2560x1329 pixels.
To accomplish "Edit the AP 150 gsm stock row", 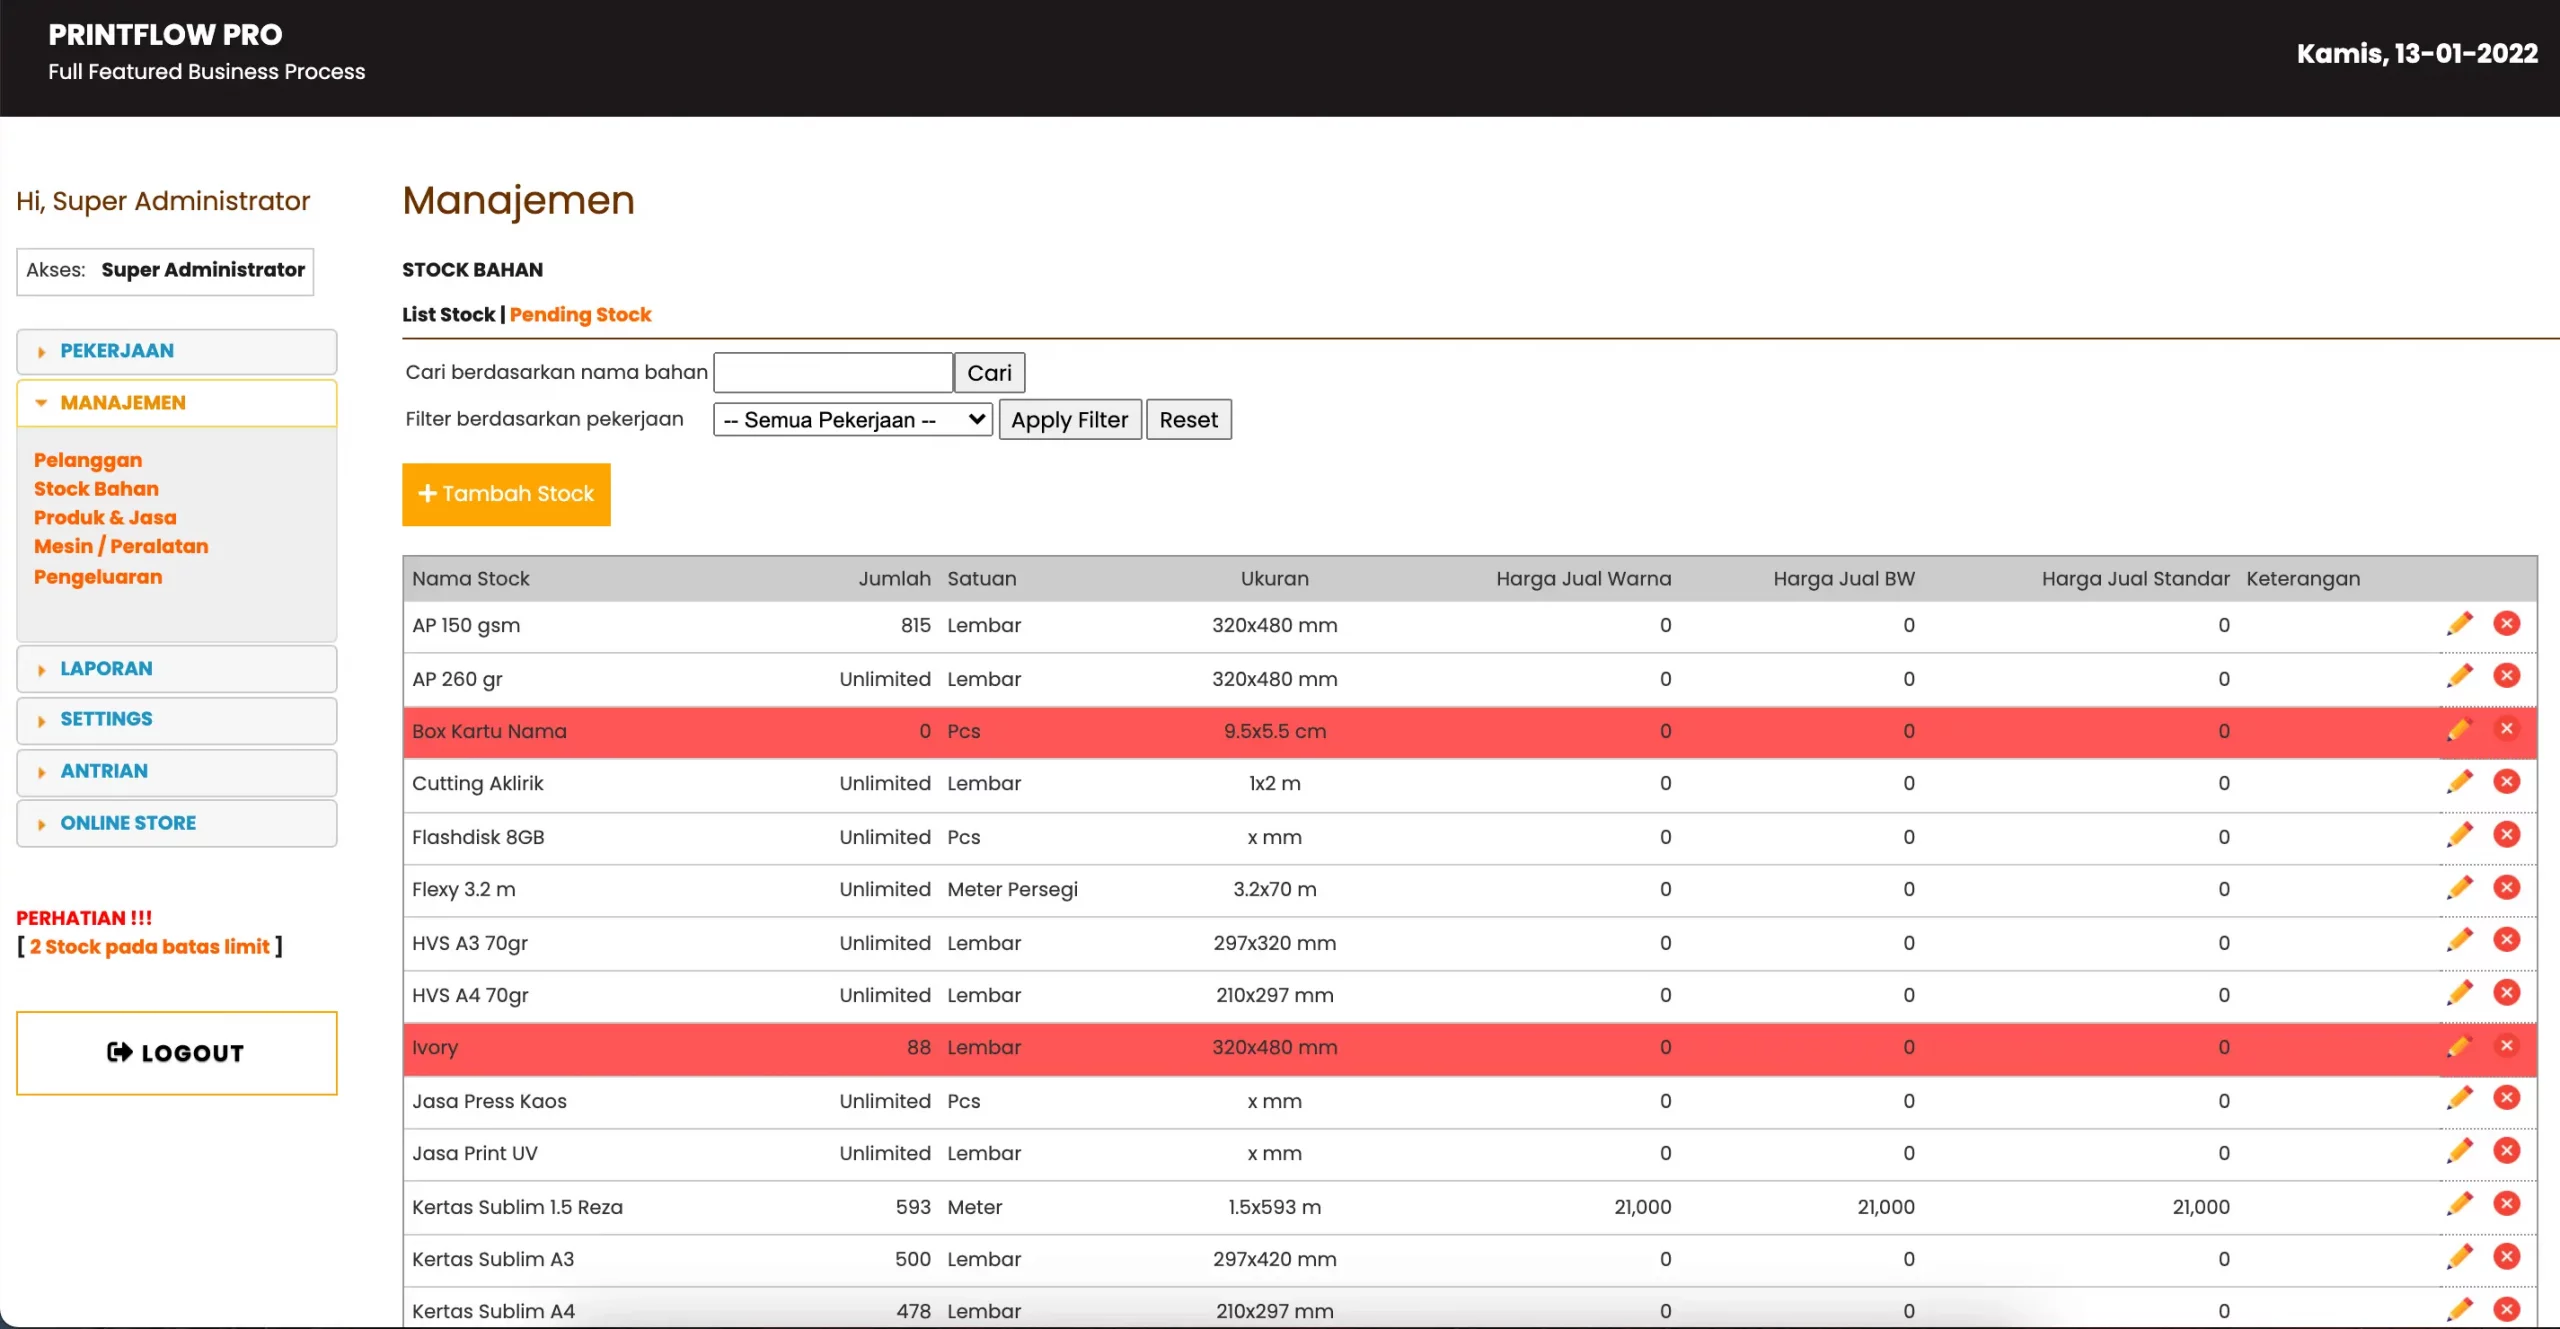I will [x=2459, y=624].
